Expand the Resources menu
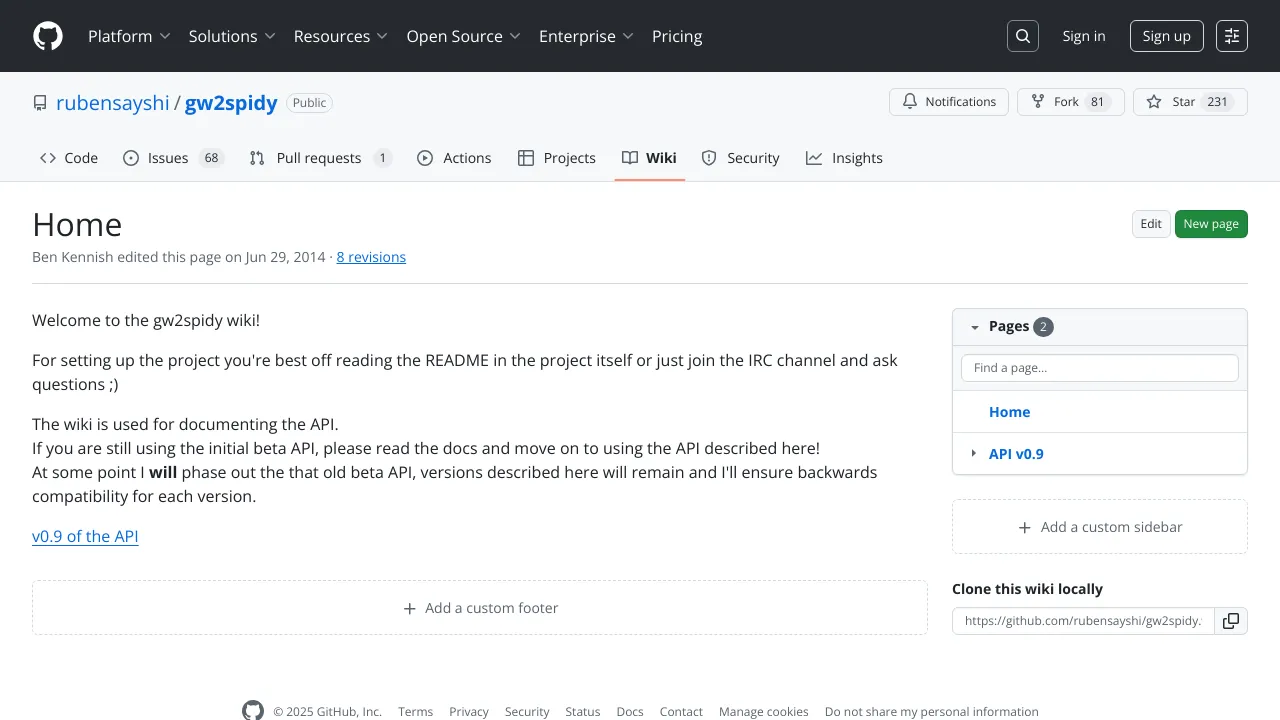The height and width of the screenshot is (720, 1280). (340, 36)
